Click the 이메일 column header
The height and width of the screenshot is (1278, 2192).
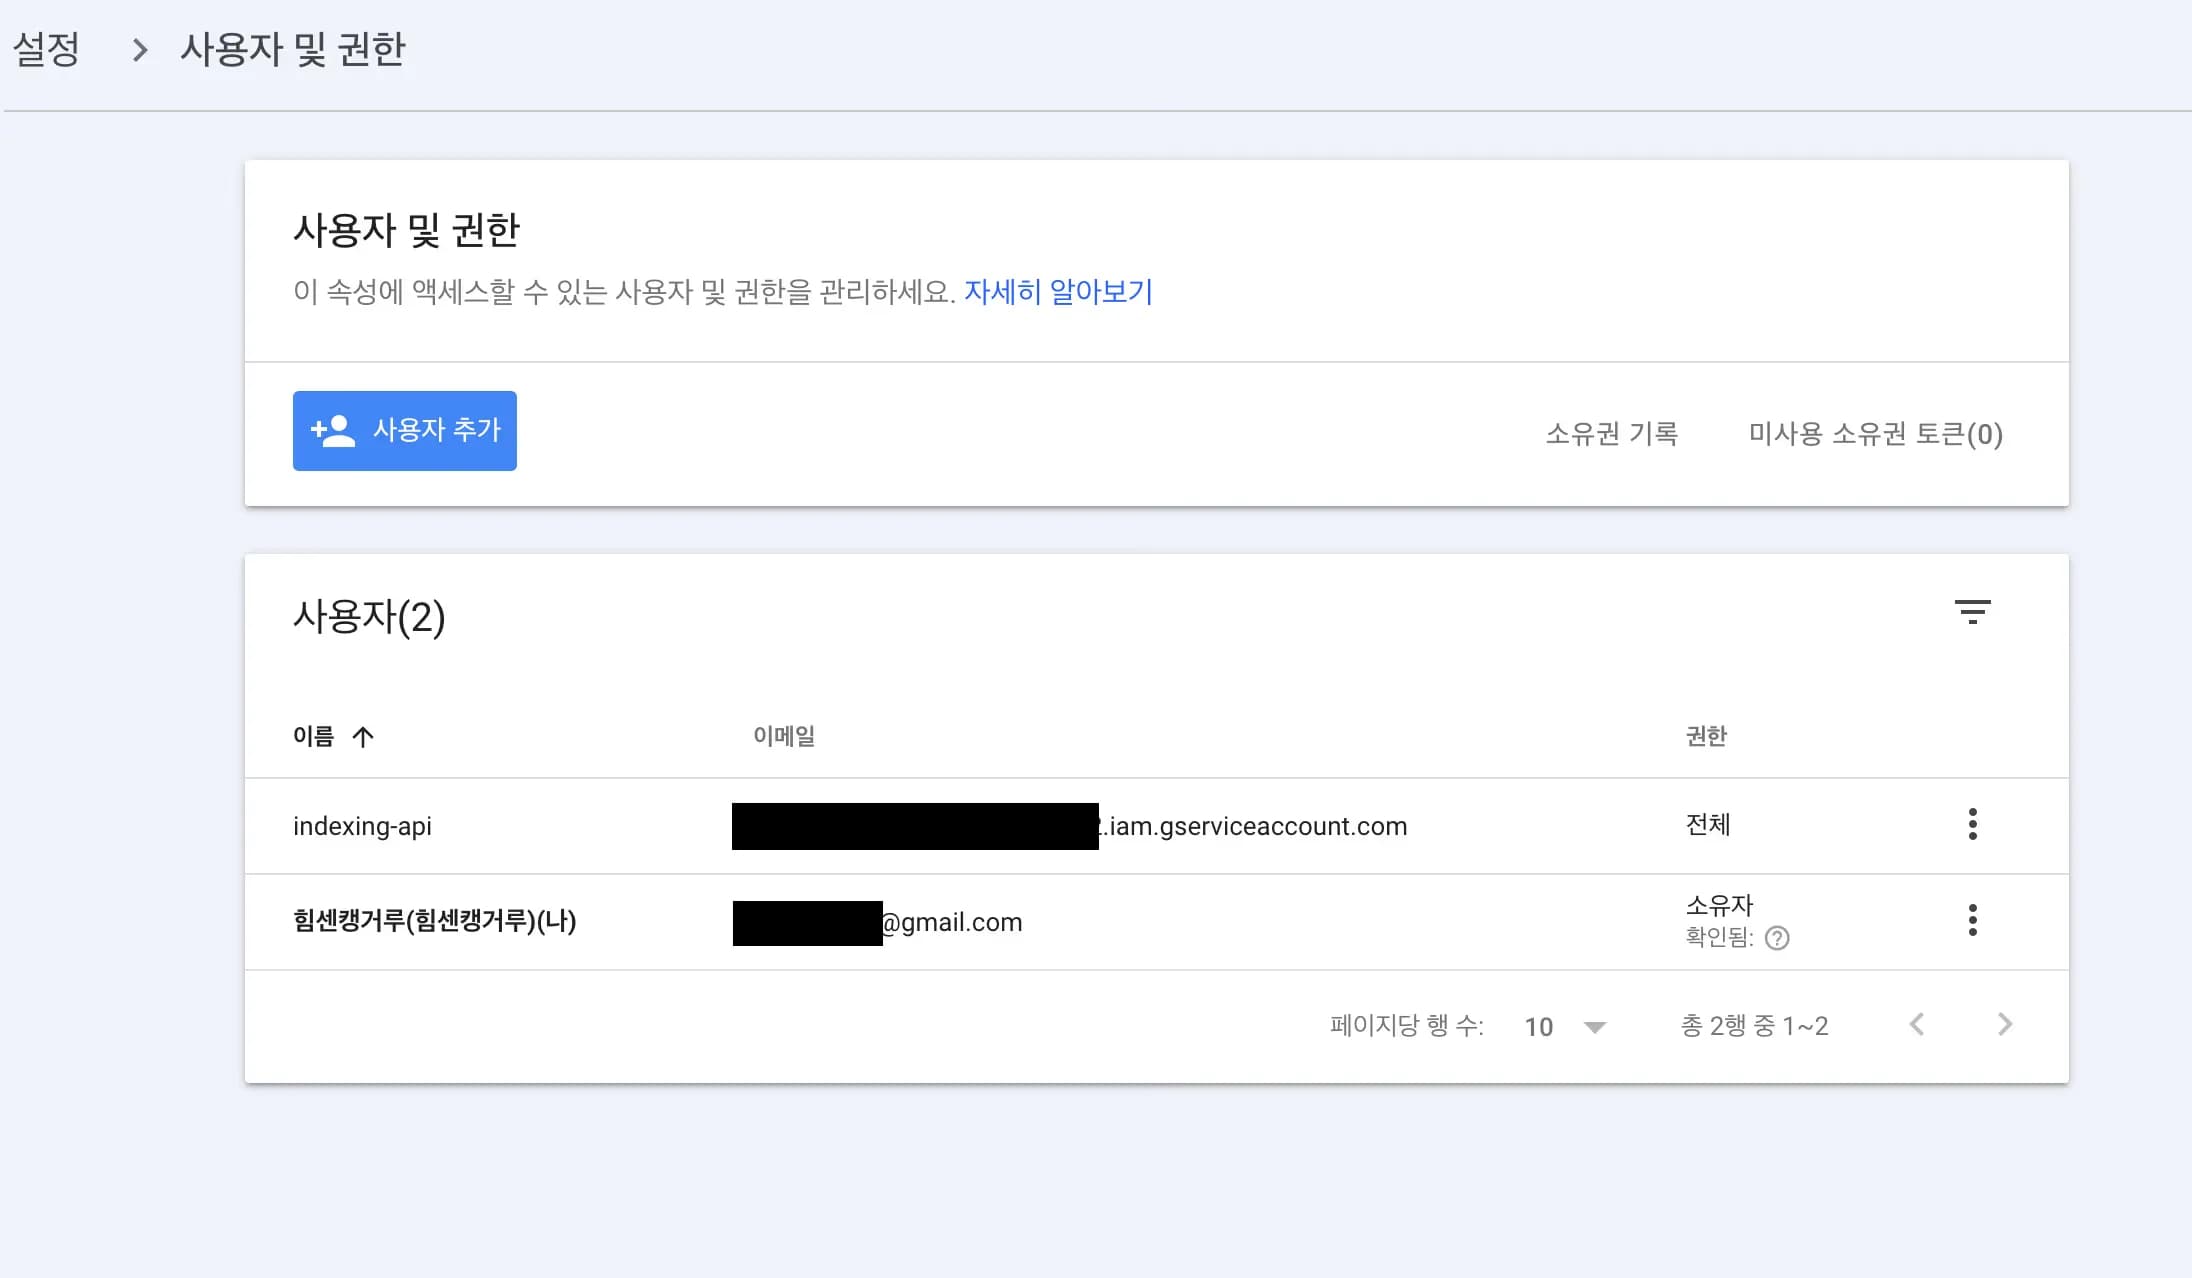click(x=784, y=736)
